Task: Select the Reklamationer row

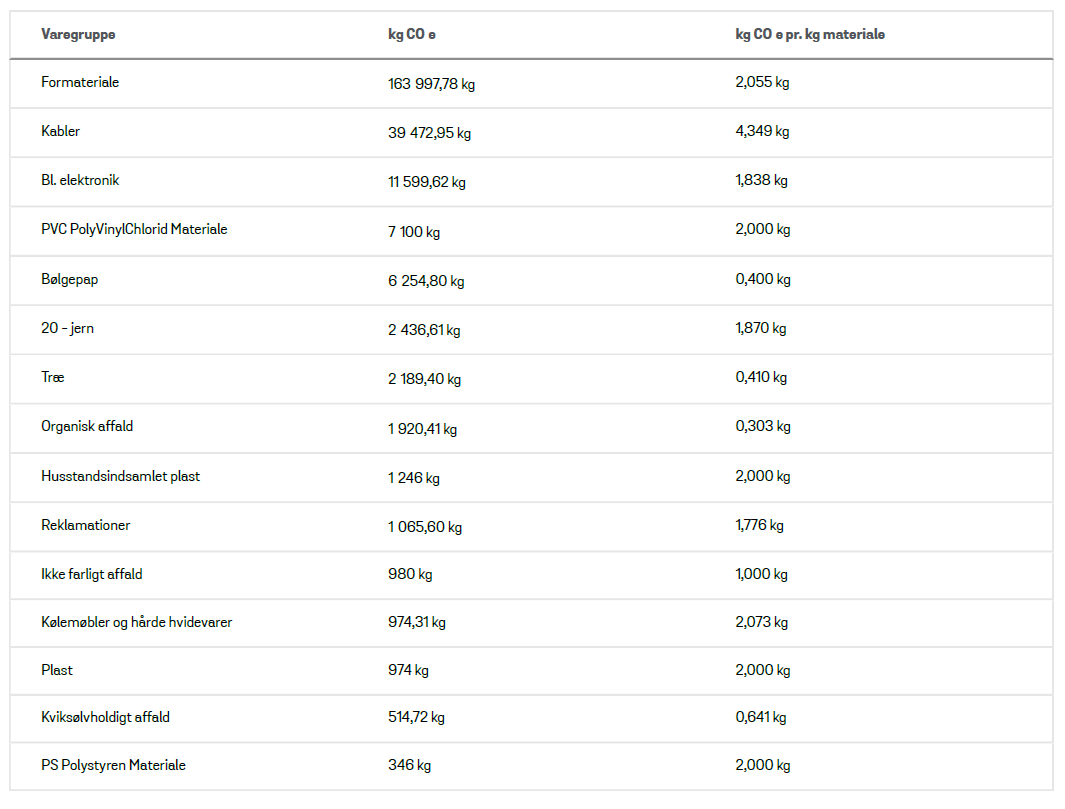Action: click(x=531, y=526)
